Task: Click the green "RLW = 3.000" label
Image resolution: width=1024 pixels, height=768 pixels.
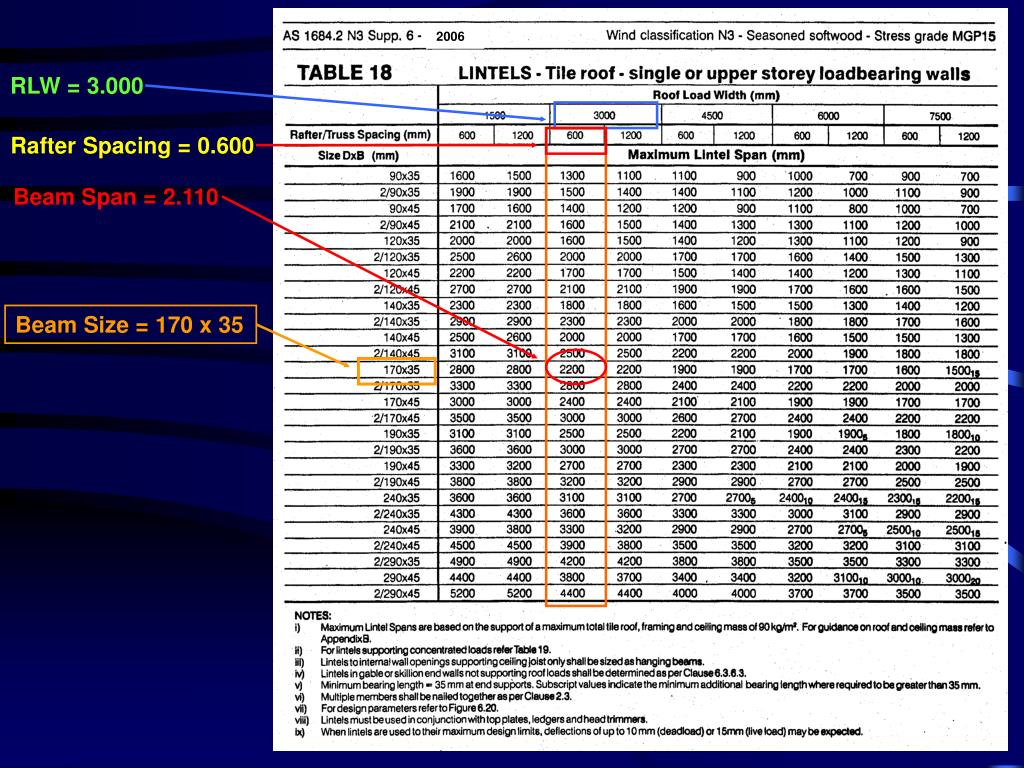Action: (77, 86)
